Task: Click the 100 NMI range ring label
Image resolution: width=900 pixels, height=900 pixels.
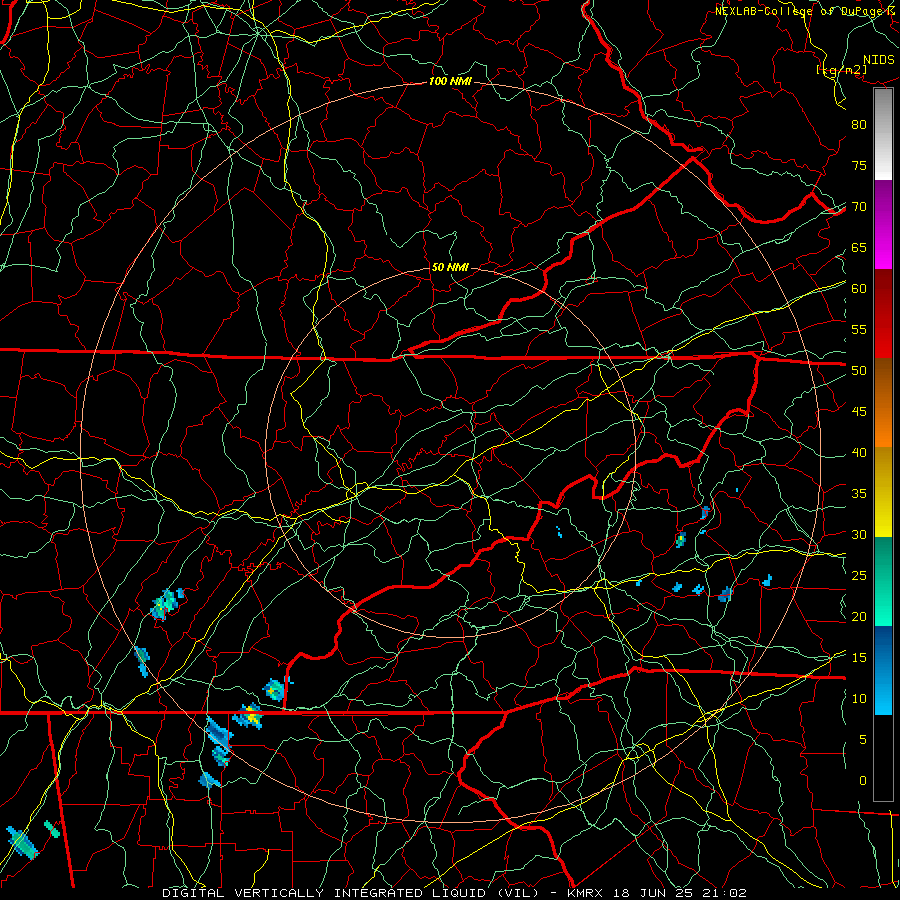Action: pyautogui.click(x=450, y=82)
